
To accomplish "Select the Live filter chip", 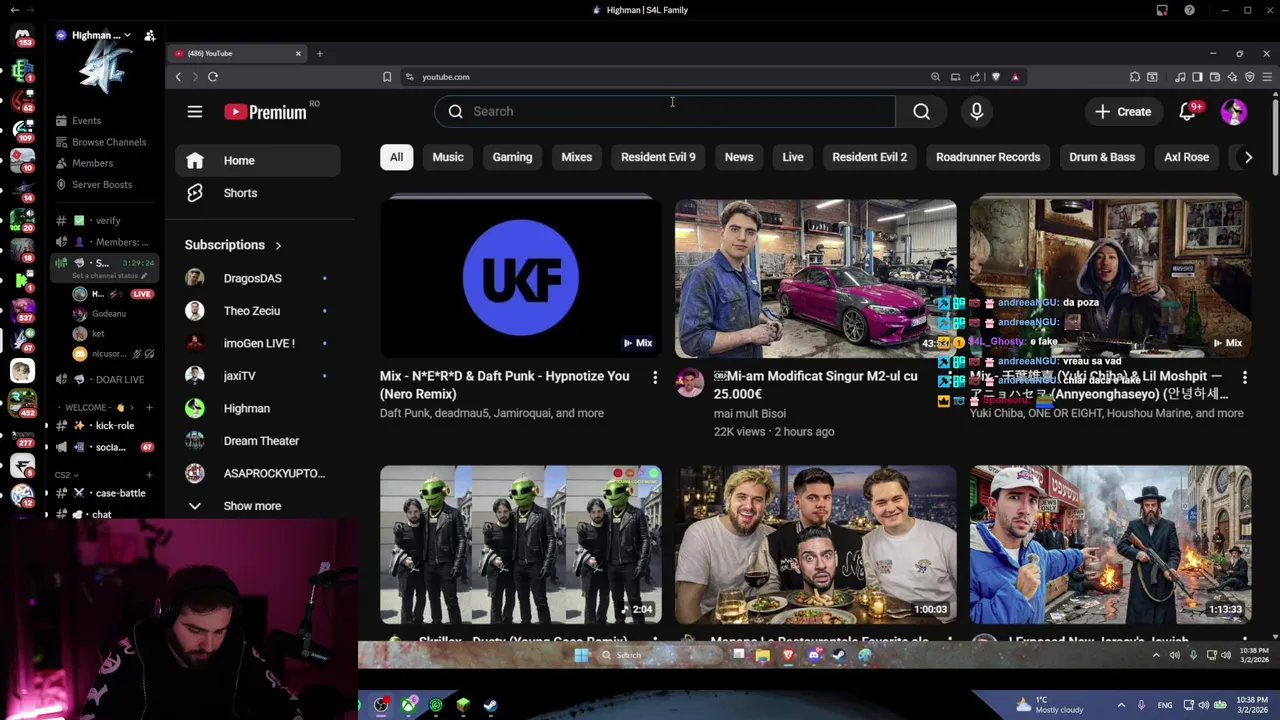I will pos(793,157).
